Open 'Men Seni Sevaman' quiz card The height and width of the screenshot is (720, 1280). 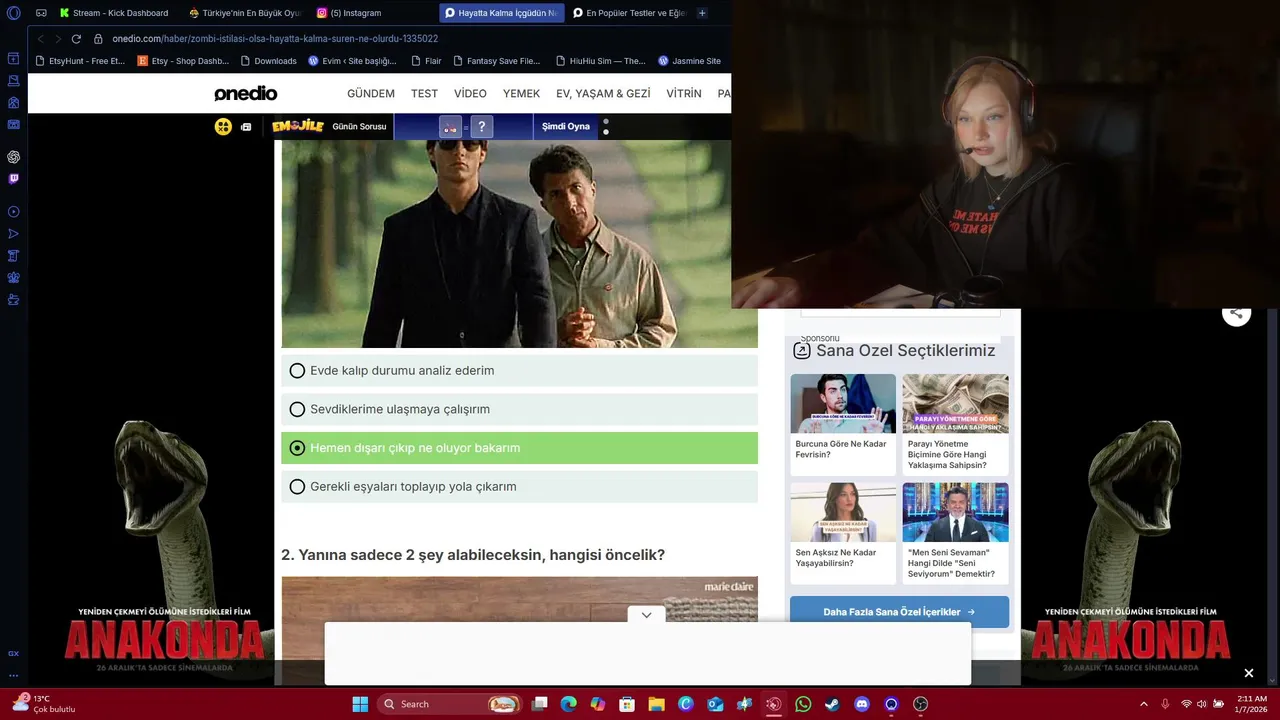point(955,533)
